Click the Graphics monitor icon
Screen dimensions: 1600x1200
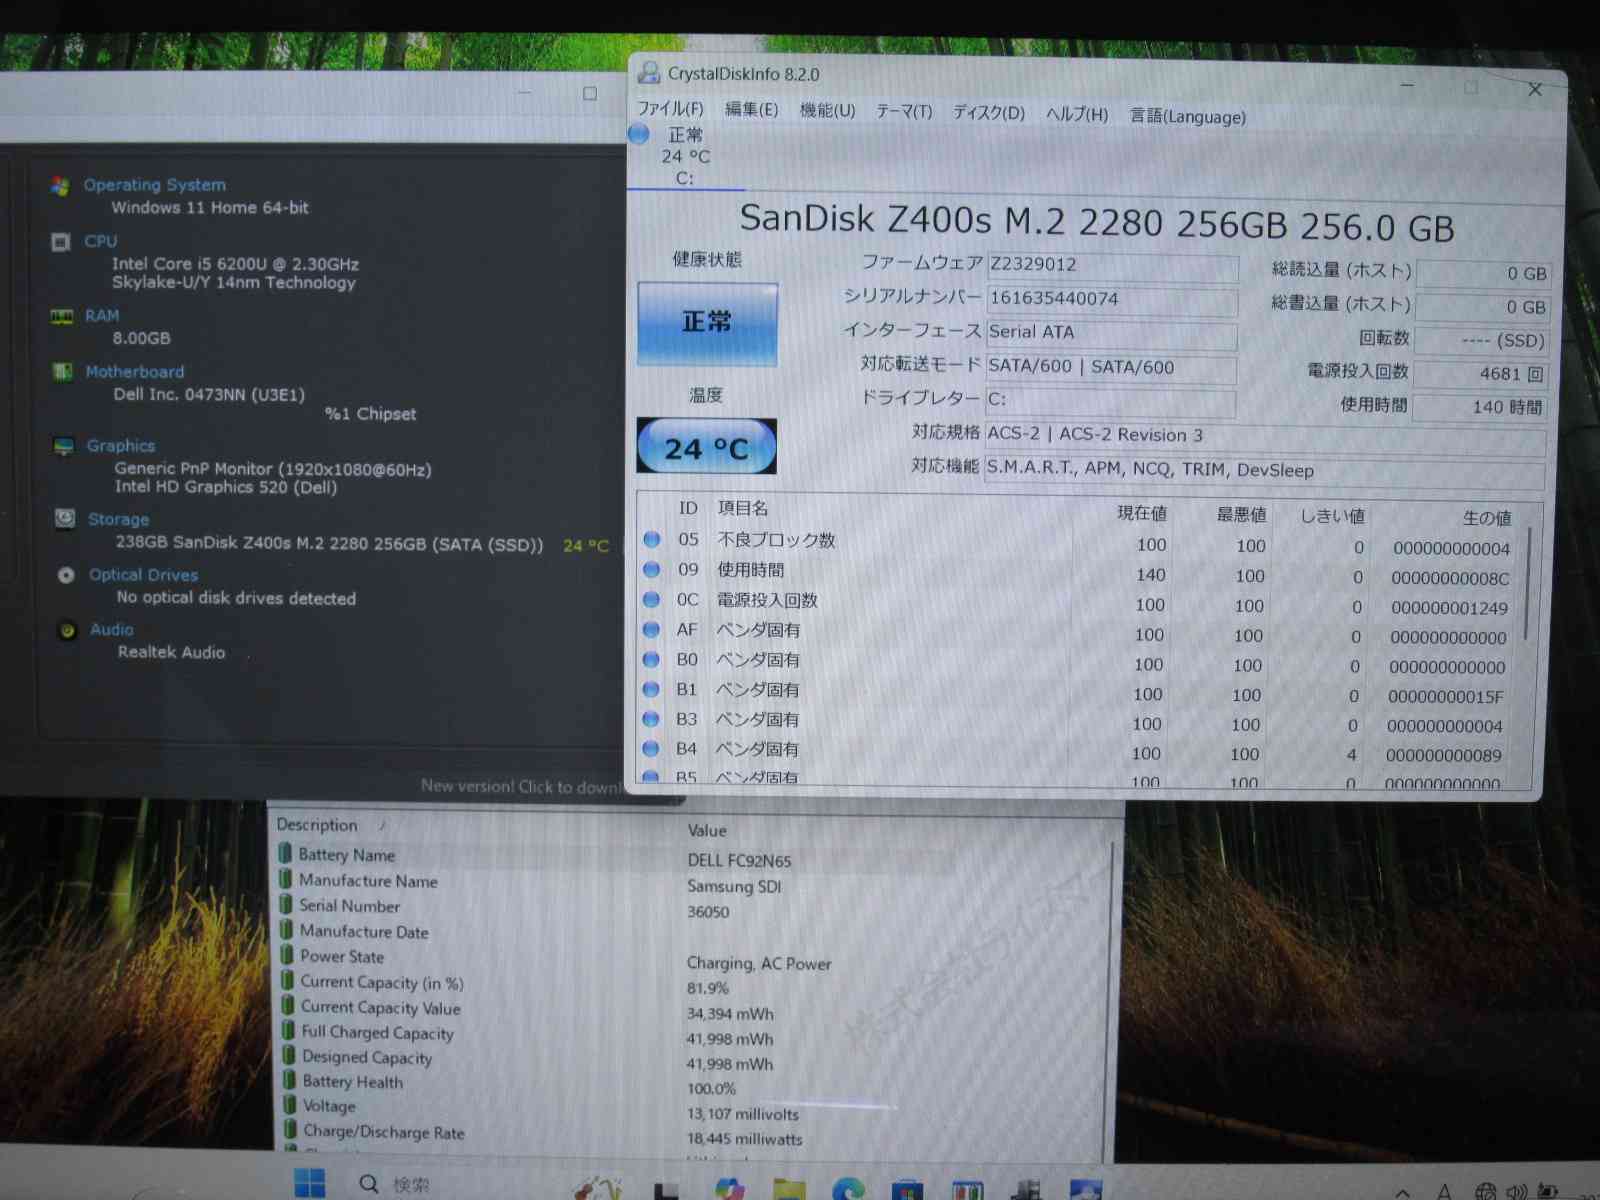(x=64, y=446)
